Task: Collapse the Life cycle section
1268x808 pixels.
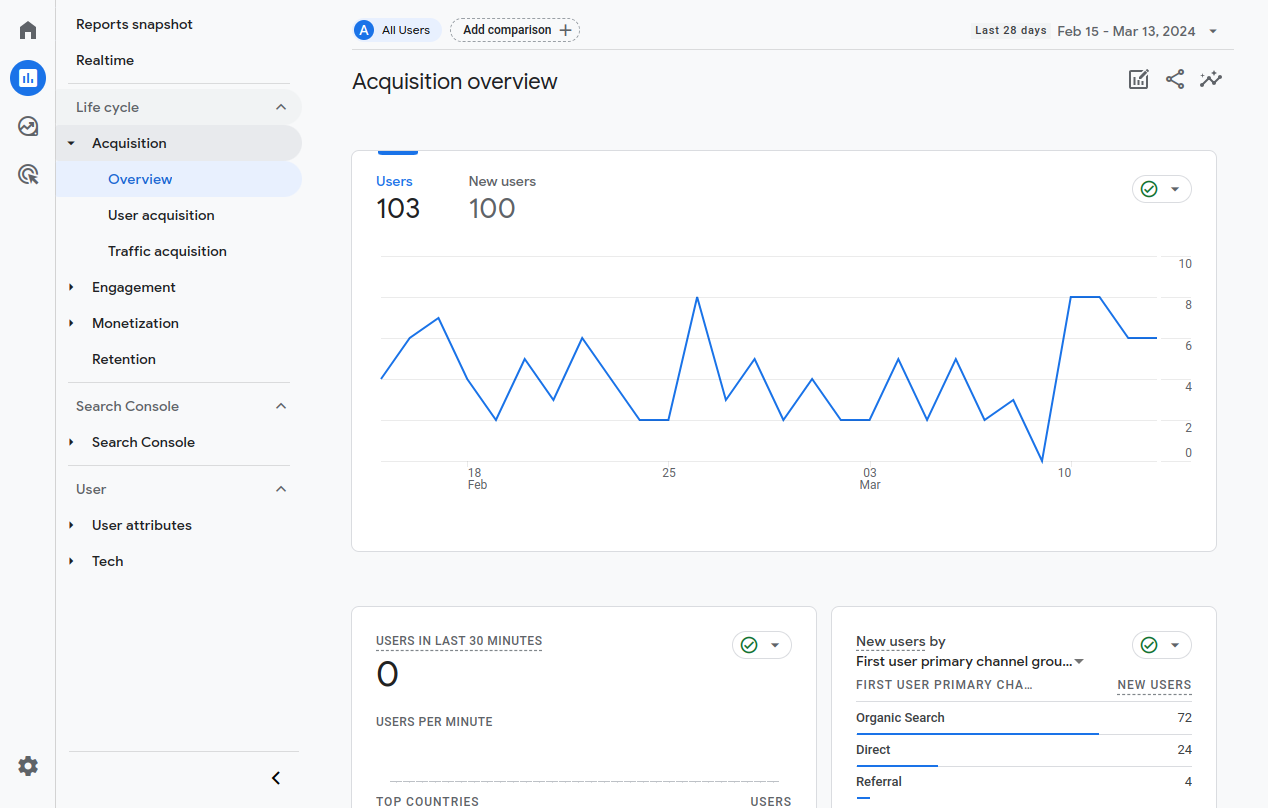Action: pyautogui.click(x=281, y=107)
